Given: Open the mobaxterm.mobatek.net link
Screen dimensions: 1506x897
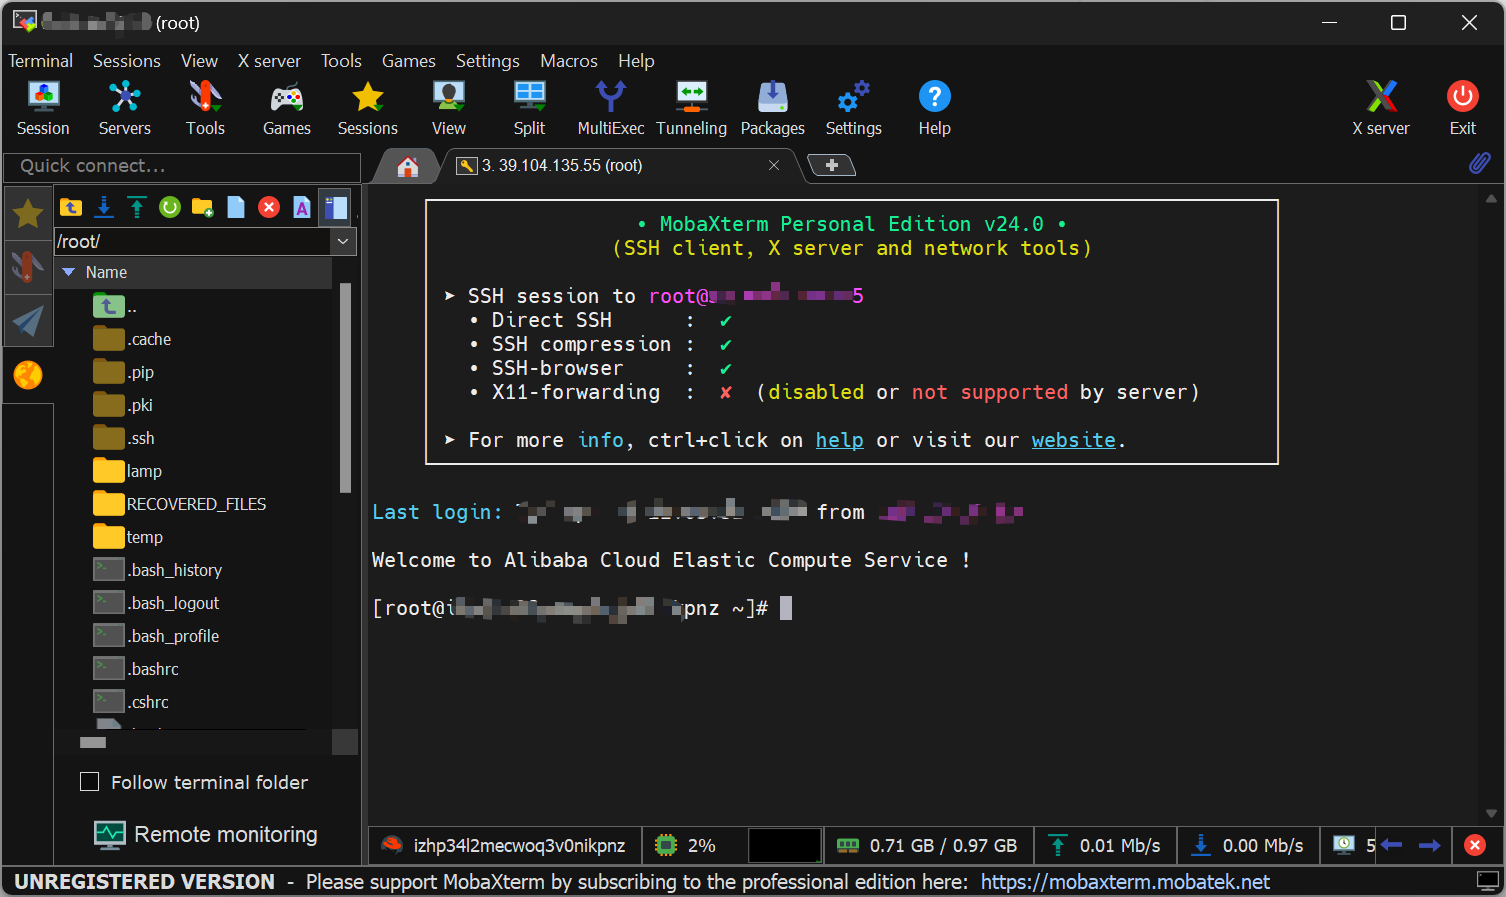Looking at the screenshot, I should tap(1125, 882).
